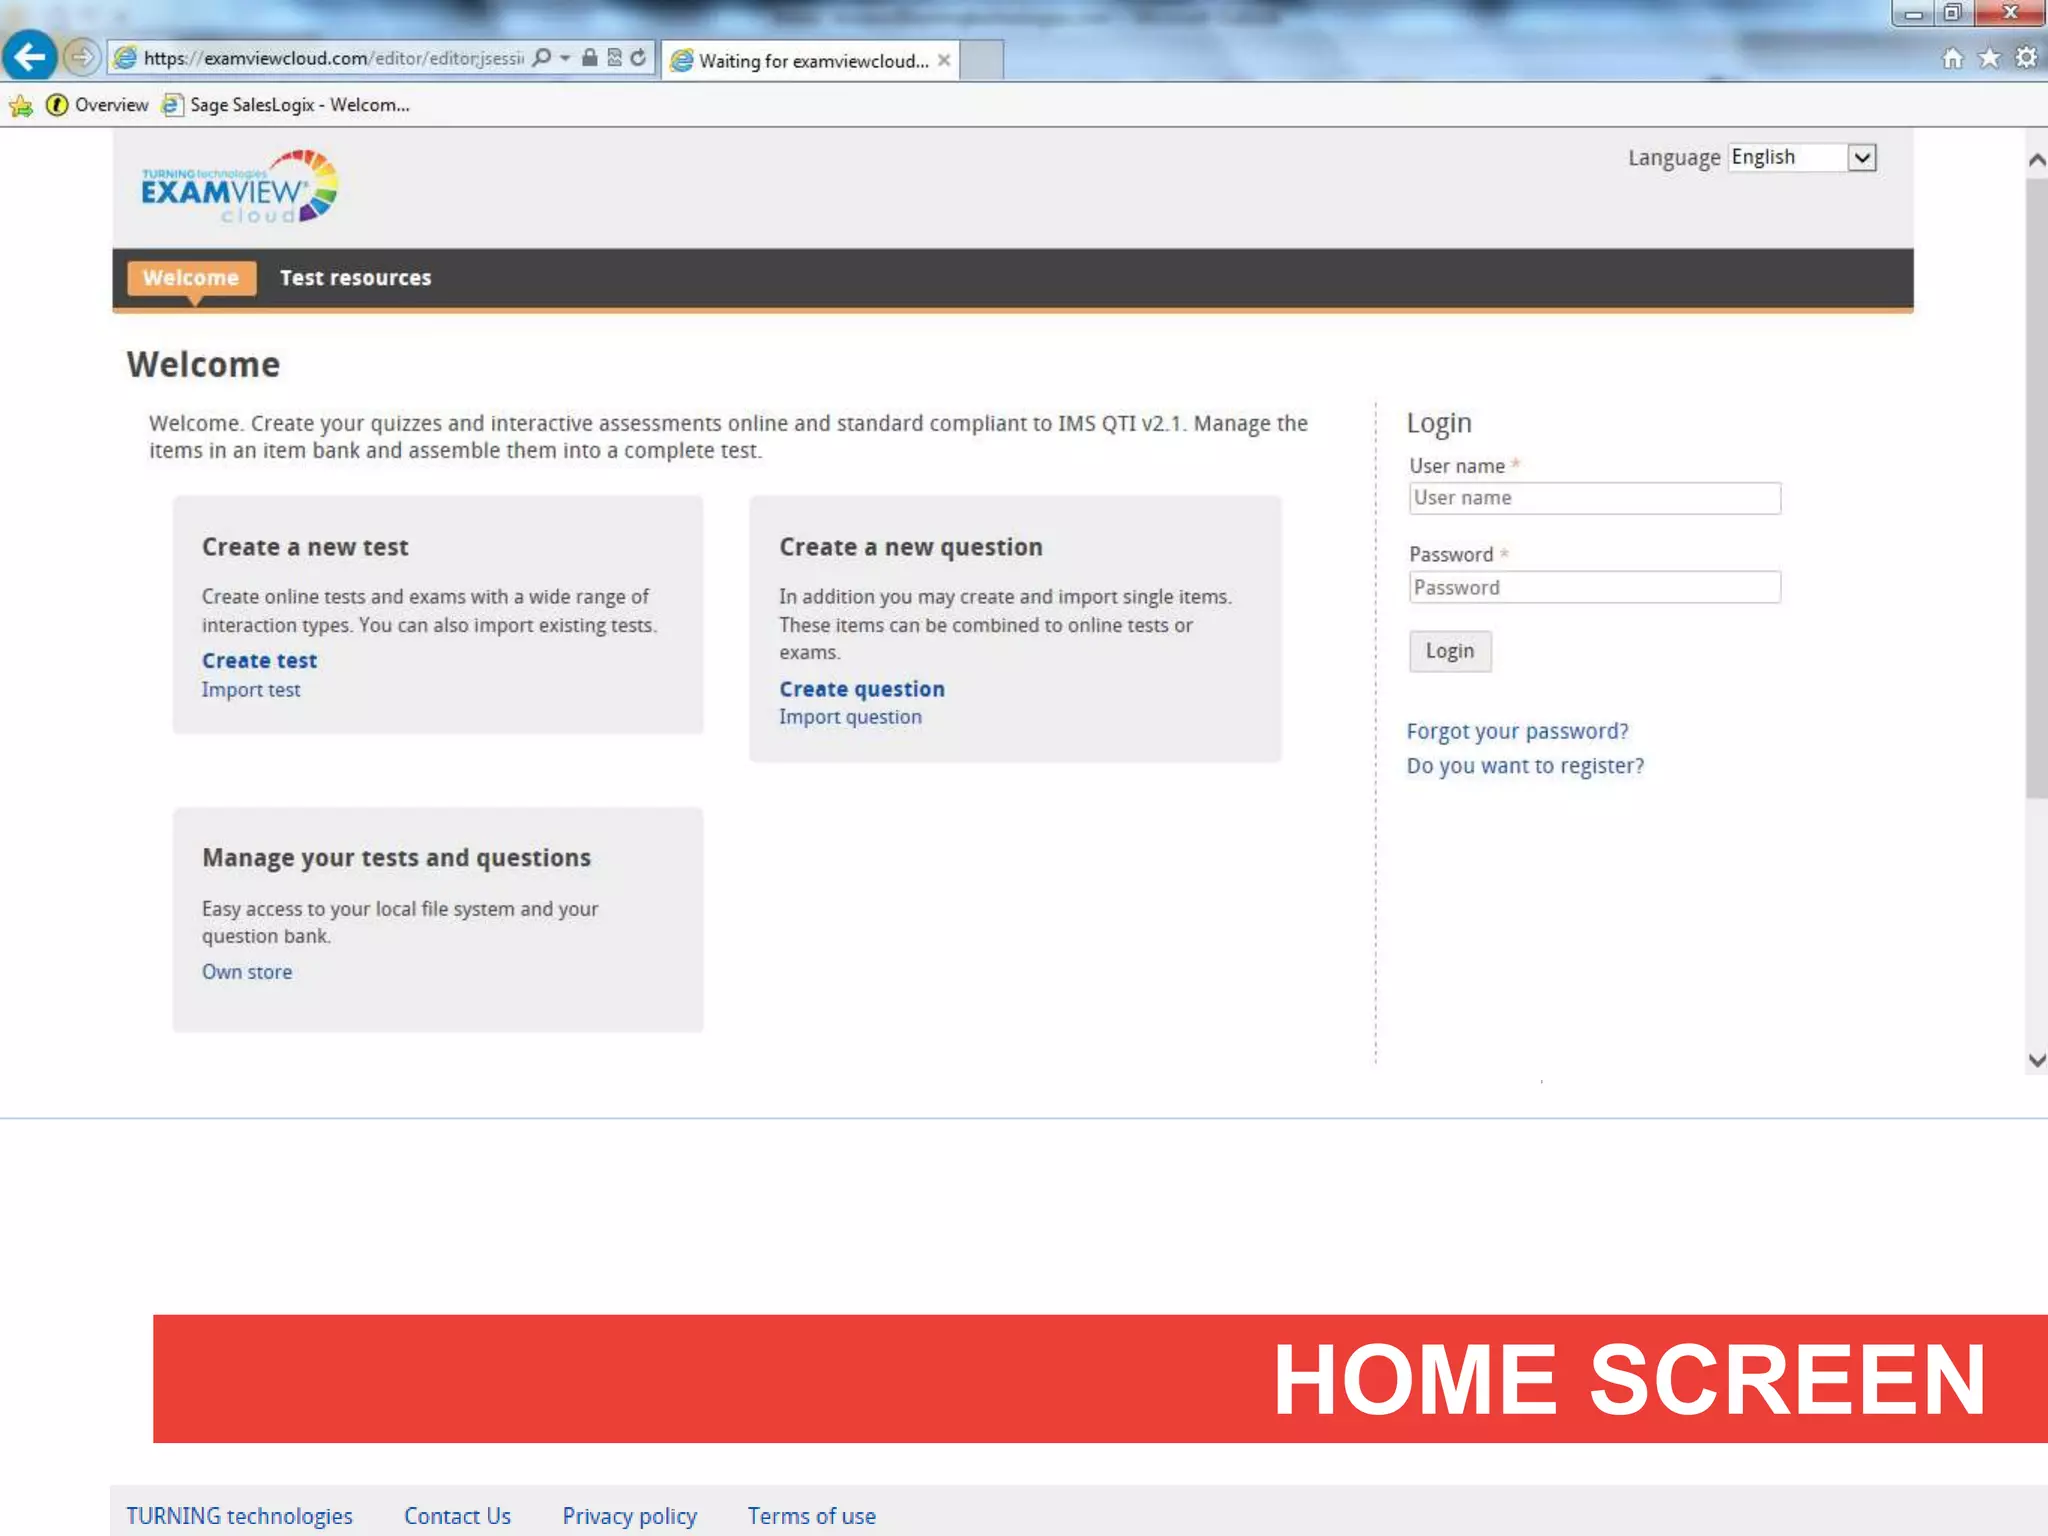The width and height of the screenshot is (2048, 1536).
Task: Click the ExamView Cloud logo
Action: pyautogui.click(x=240, y=187)
